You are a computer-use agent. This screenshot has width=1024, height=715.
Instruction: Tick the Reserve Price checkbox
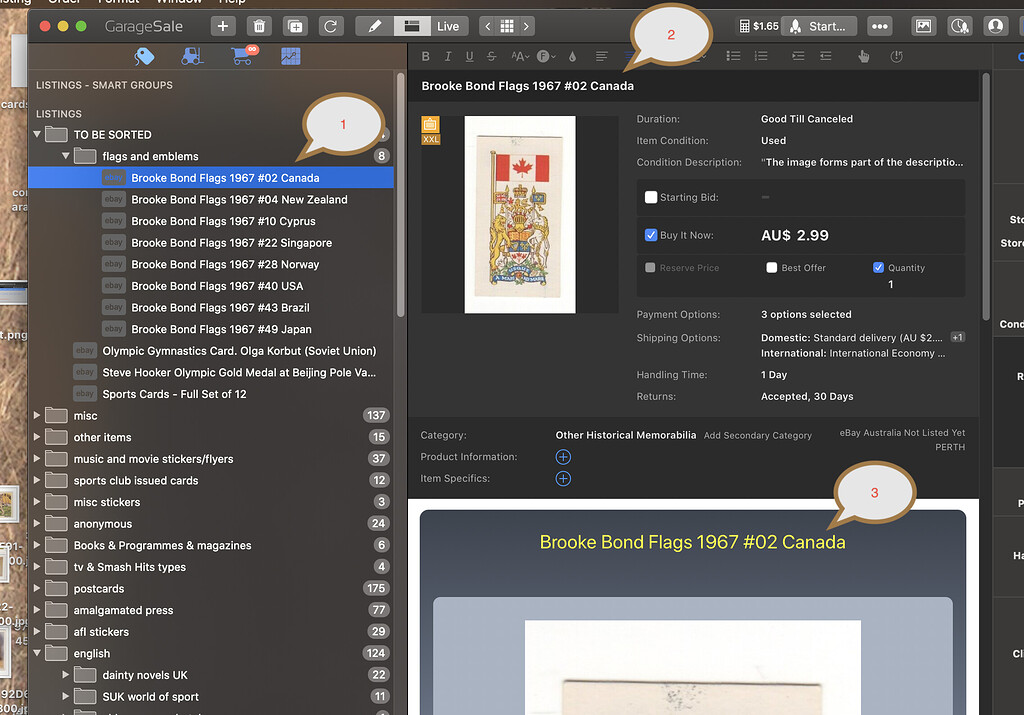click(650, 268)
